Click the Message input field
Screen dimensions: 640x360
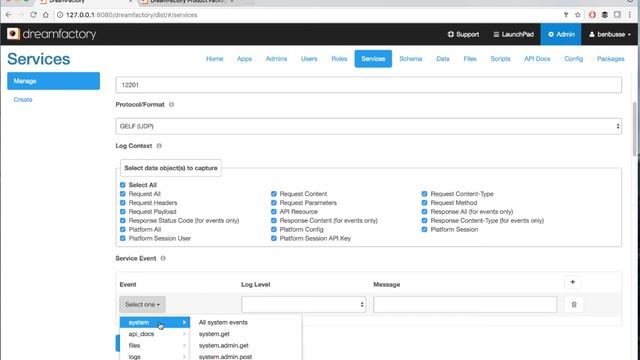click(x=465, y=304)
